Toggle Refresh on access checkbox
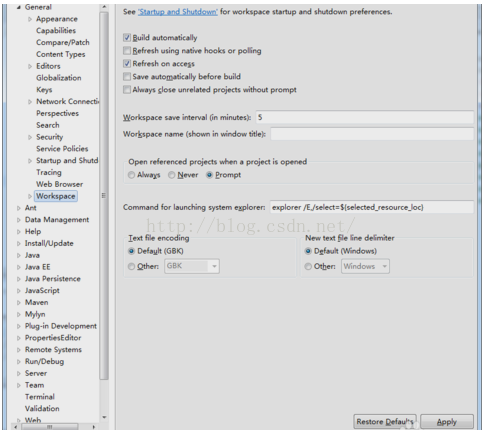The height and width of the screenshot is (430, 482). click(127, 63)
